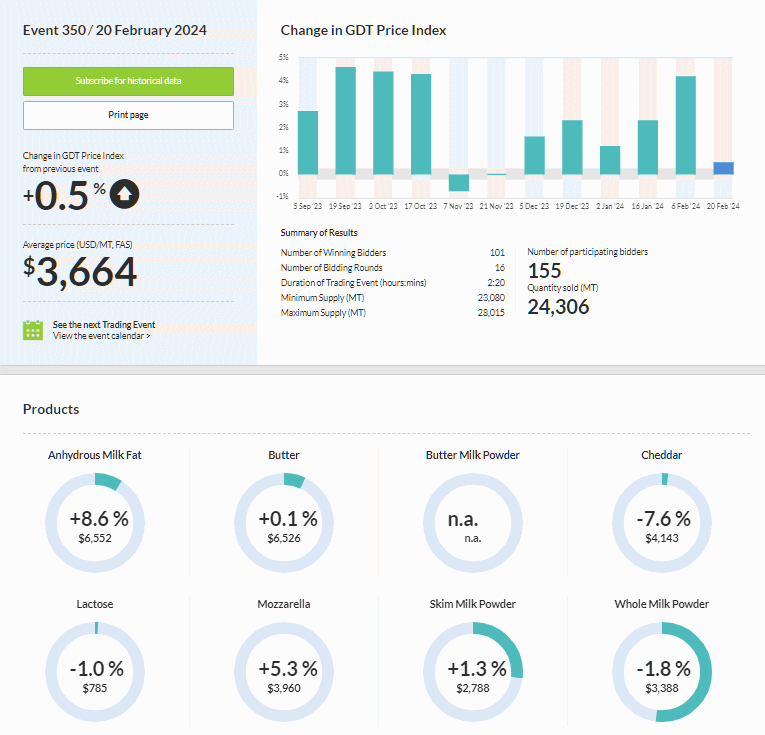This screenshot has width=765, height=735.
Task: Open the Cheddar -7.6% donut chart
Action: [x=662, y=523]
